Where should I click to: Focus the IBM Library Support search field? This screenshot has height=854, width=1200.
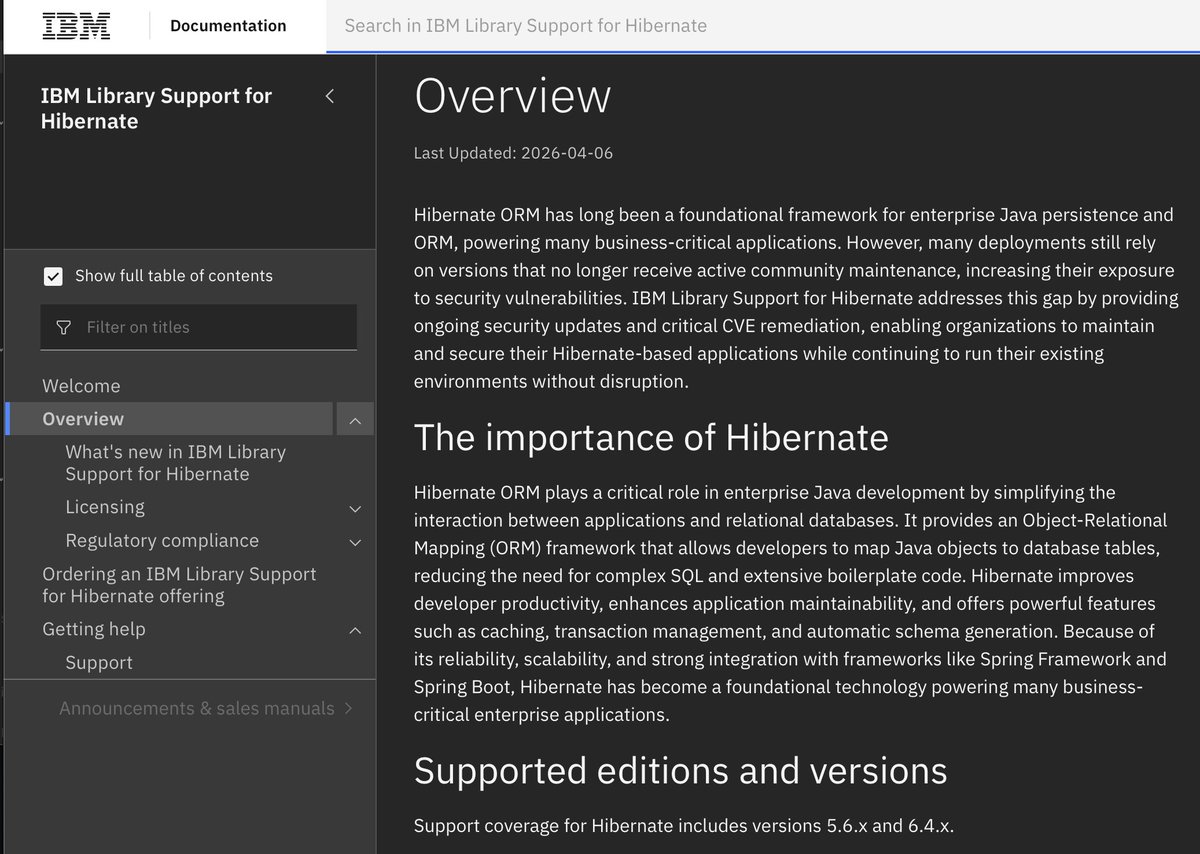[x=763, y=26]
